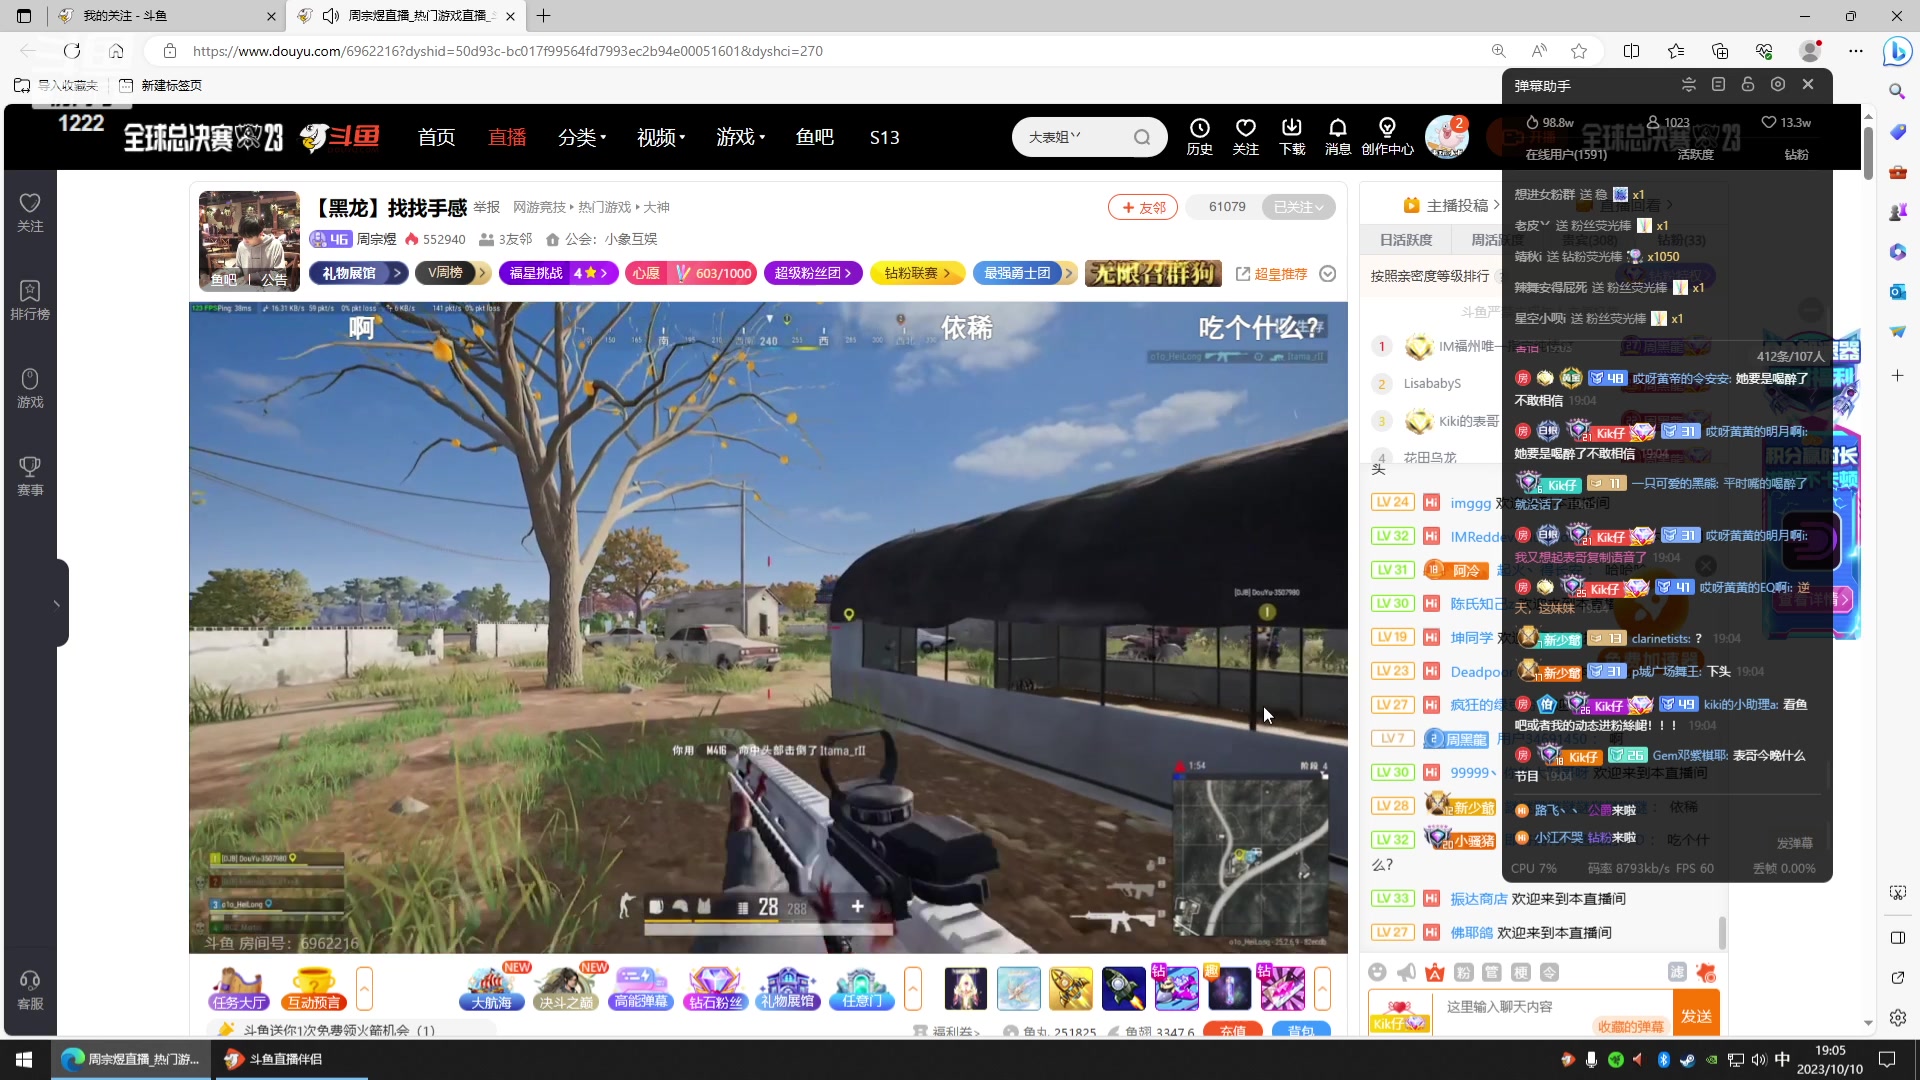This screenshot has width=1920, height=1080.
Task: Open 客服 headset in the left sidebar
Action: point(30,990)
